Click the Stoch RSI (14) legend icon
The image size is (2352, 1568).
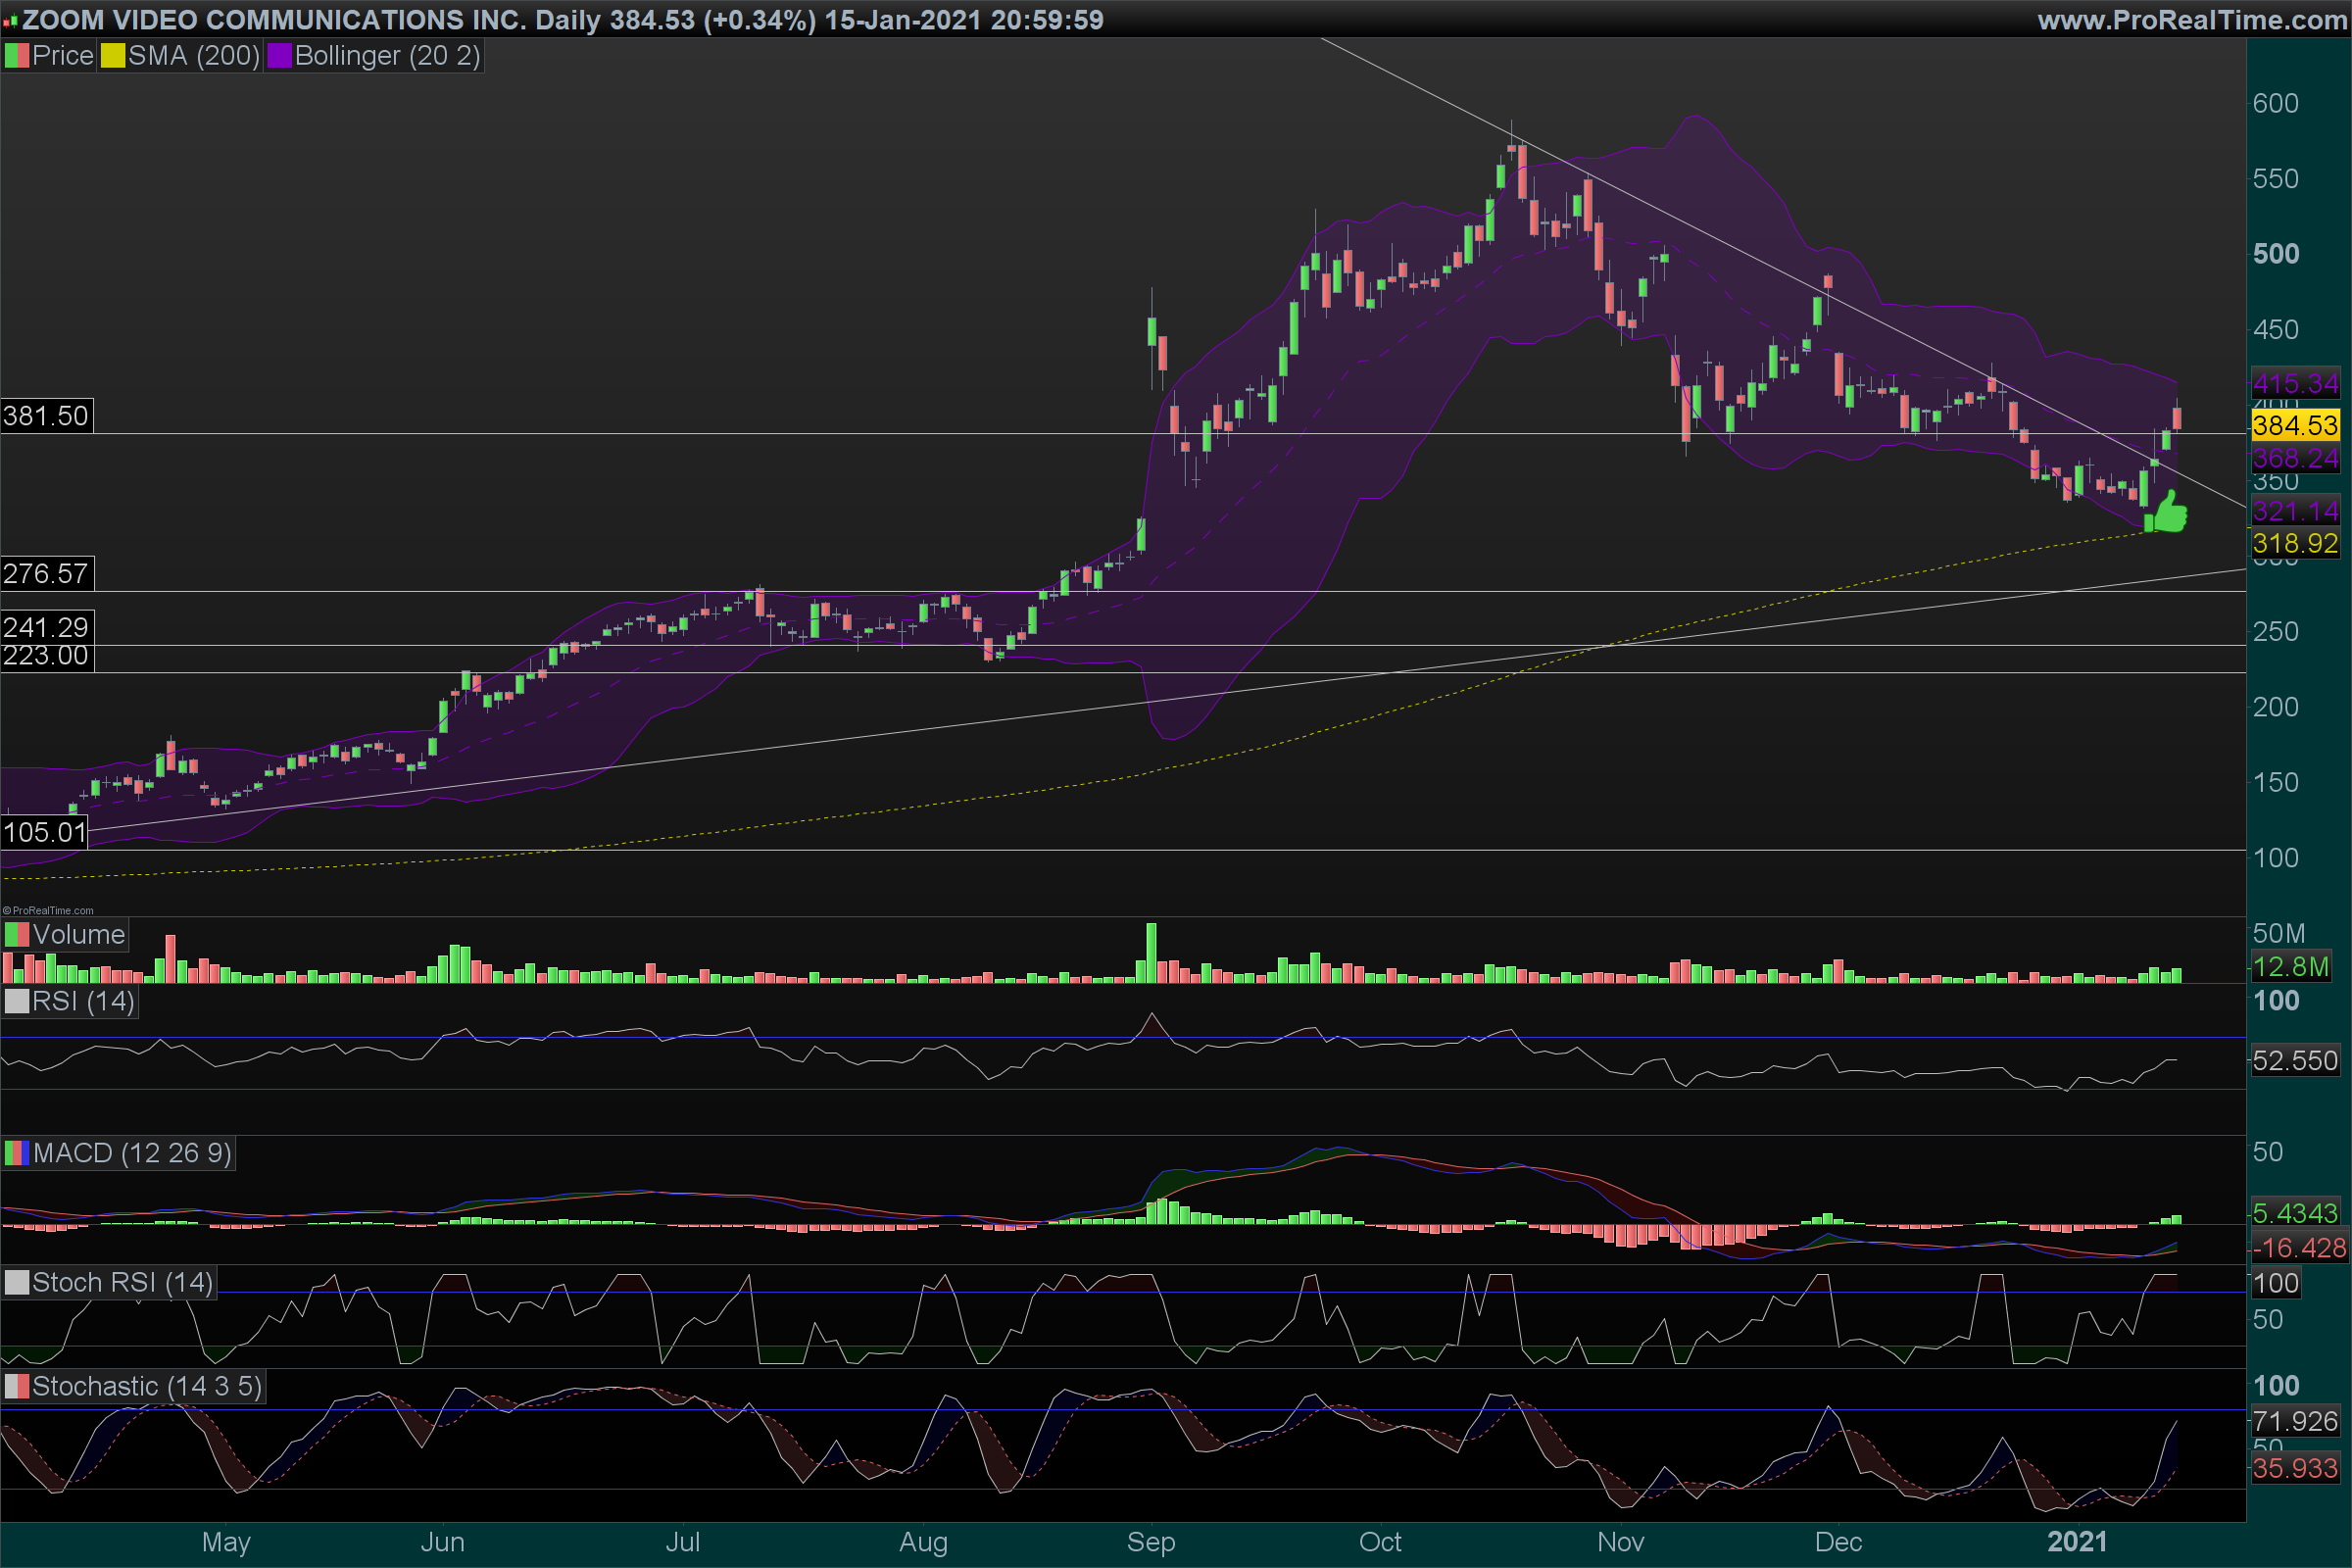17,1282
